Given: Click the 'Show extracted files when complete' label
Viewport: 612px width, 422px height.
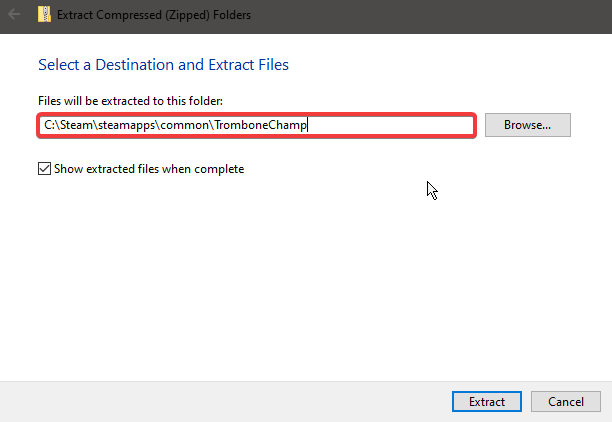Looking at the screenshot, I should [148, 169].
